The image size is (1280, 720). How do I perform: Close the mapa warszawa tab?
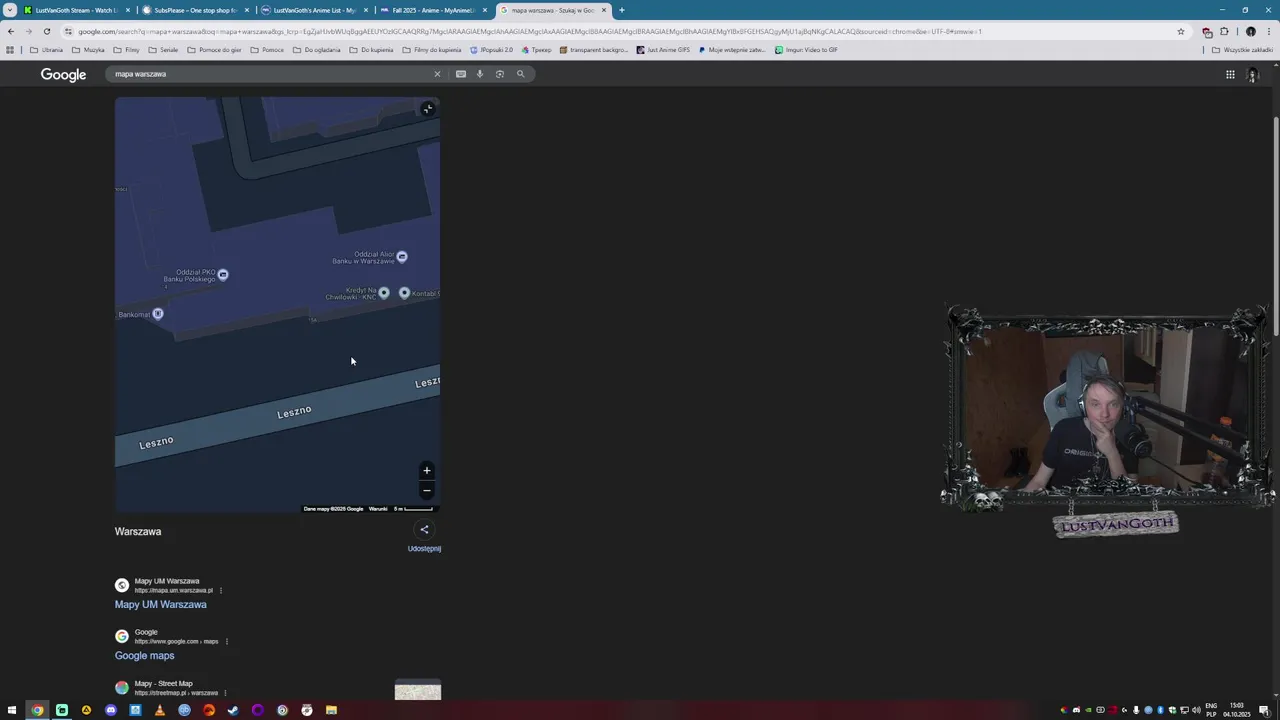click(604, 10)
